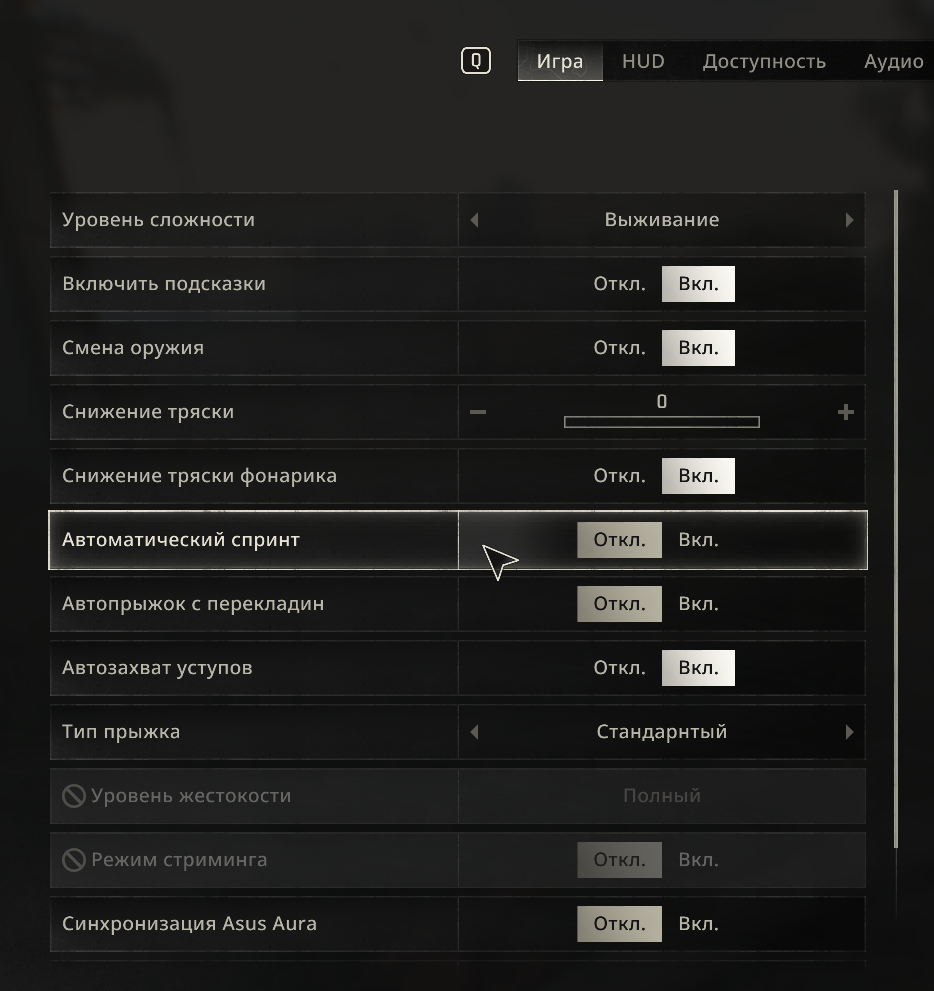Click prohibited icon next to Режим стриминга
The width and height of the screenshot is (934, 991).
tap(74, 860)
